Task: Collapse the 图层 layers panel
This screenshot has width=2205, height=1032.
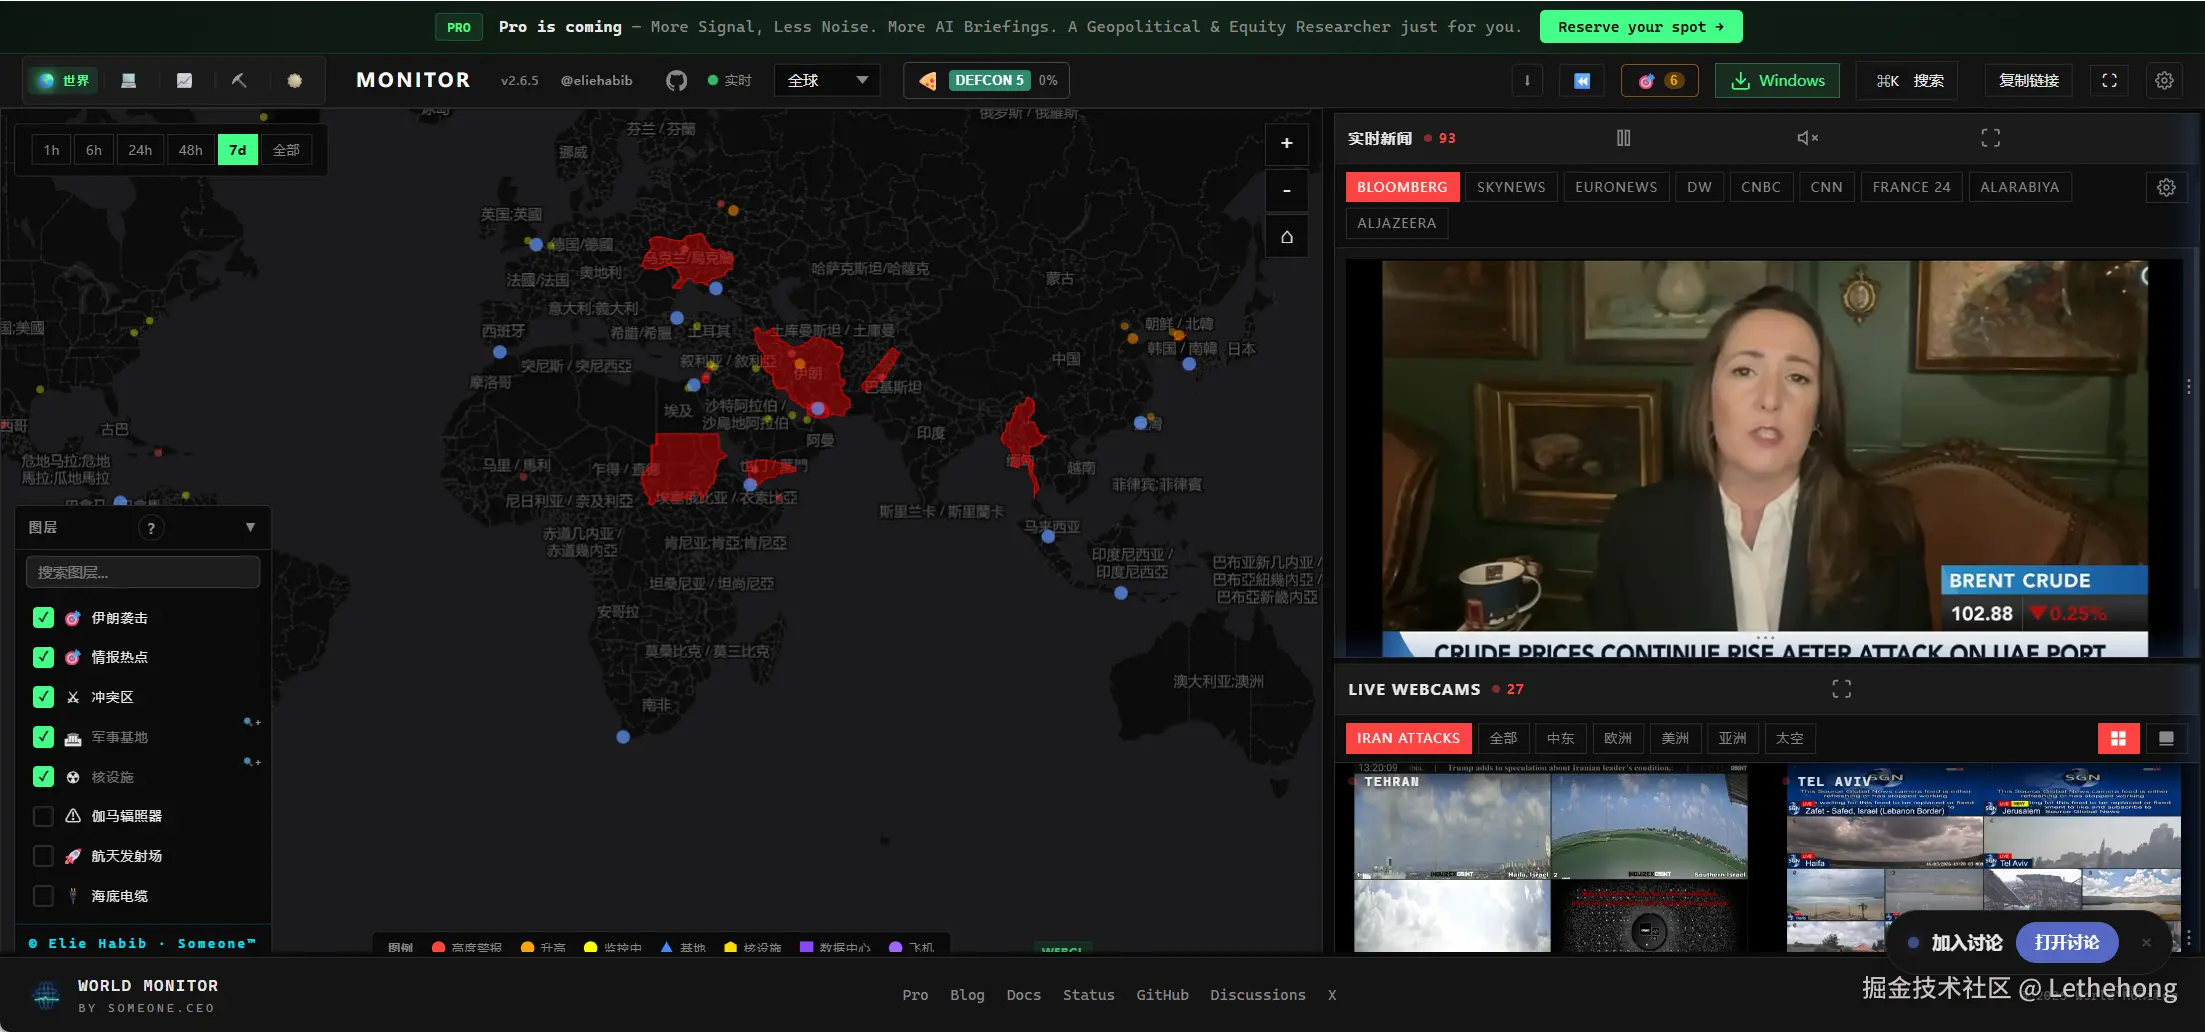Action: [250, 528]
